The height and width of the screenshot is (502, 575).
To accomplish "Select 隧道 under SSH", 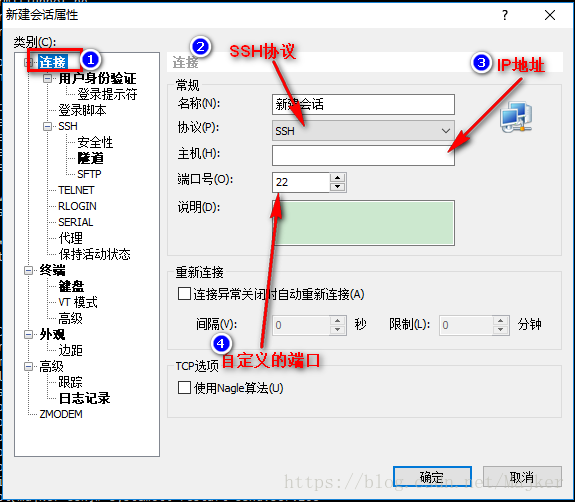I will pos(91,158).
